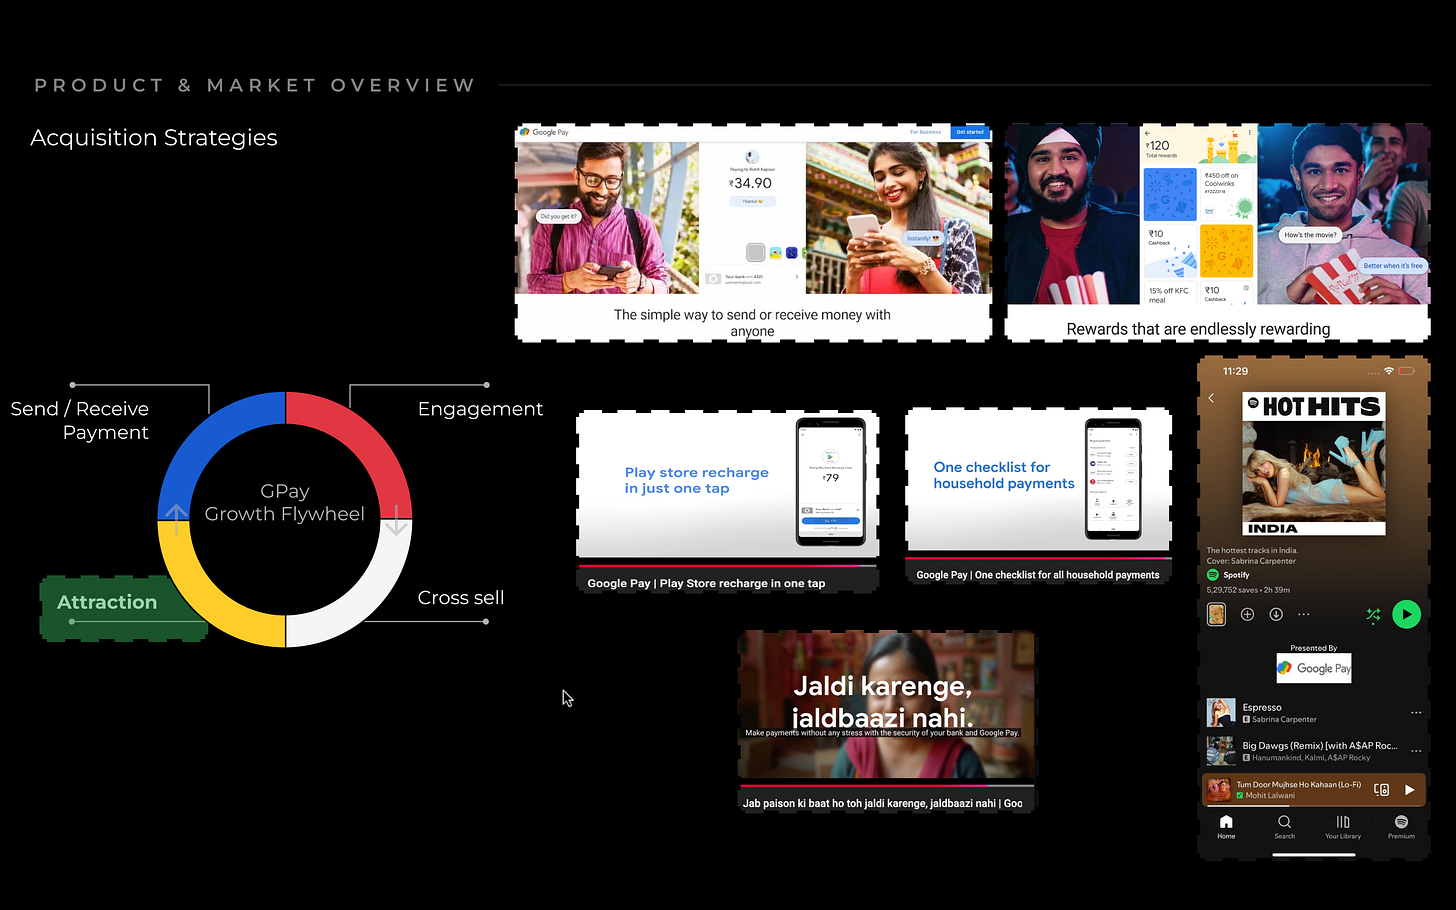The width and height of the screenshot is (1456, 910).
Task: Click the GPay Growth Flywheel center text
Action: pos(285,503)
